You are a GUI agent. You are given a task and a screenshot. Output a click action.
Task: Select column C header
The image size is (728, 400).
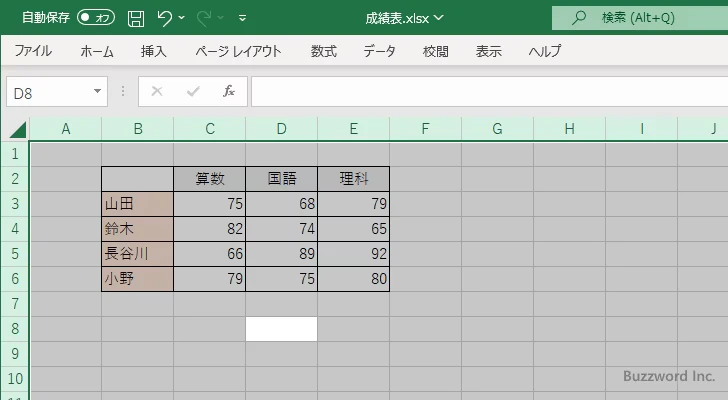coord(210,129)
